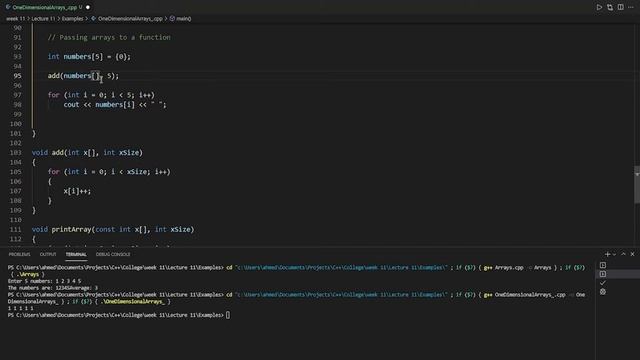This screenshot has width=640, height=360.
Task: Click line number 103 in the gutter
Action: click(16, 153)
